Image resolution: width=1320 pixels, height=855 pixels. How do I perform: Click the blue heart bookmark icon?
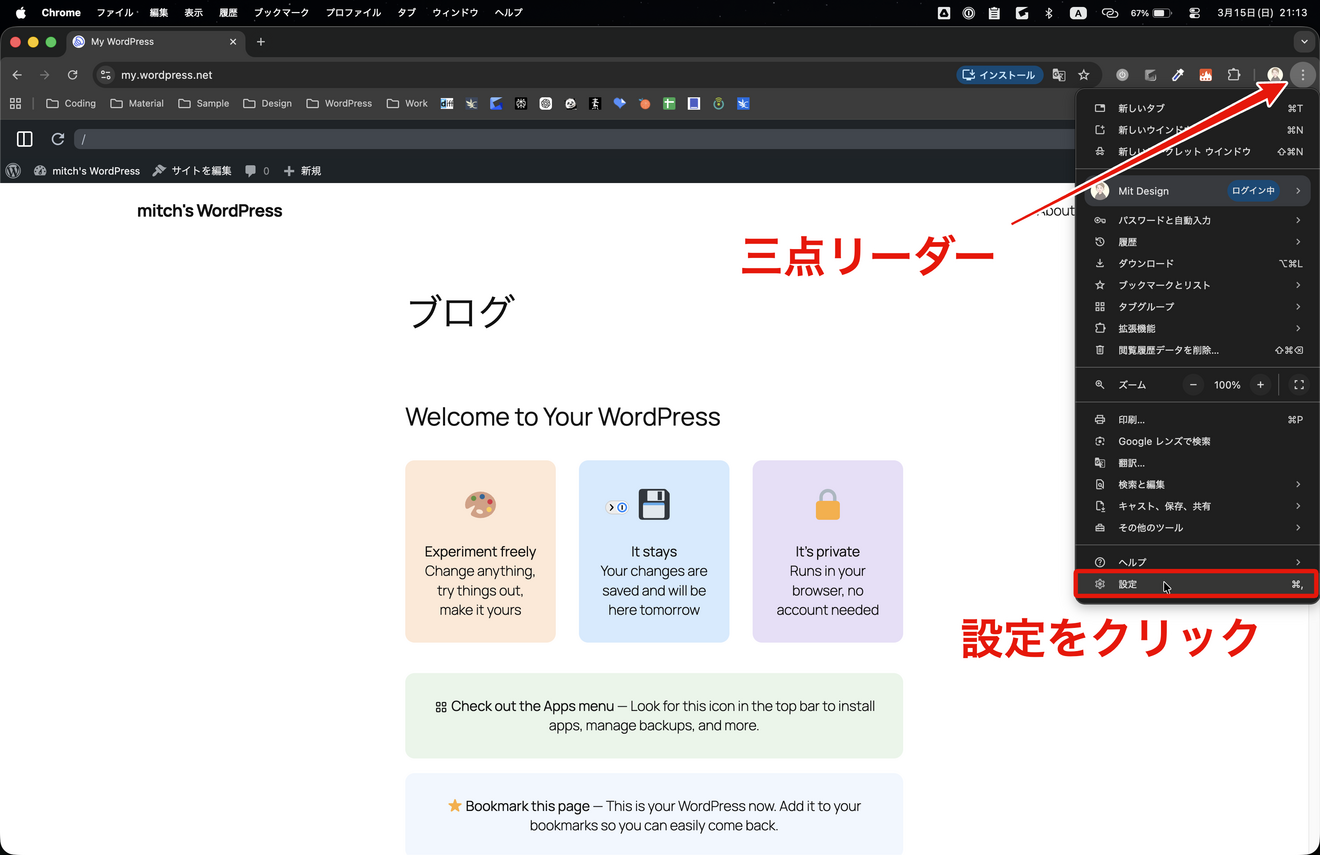click(x=620, y=103)
